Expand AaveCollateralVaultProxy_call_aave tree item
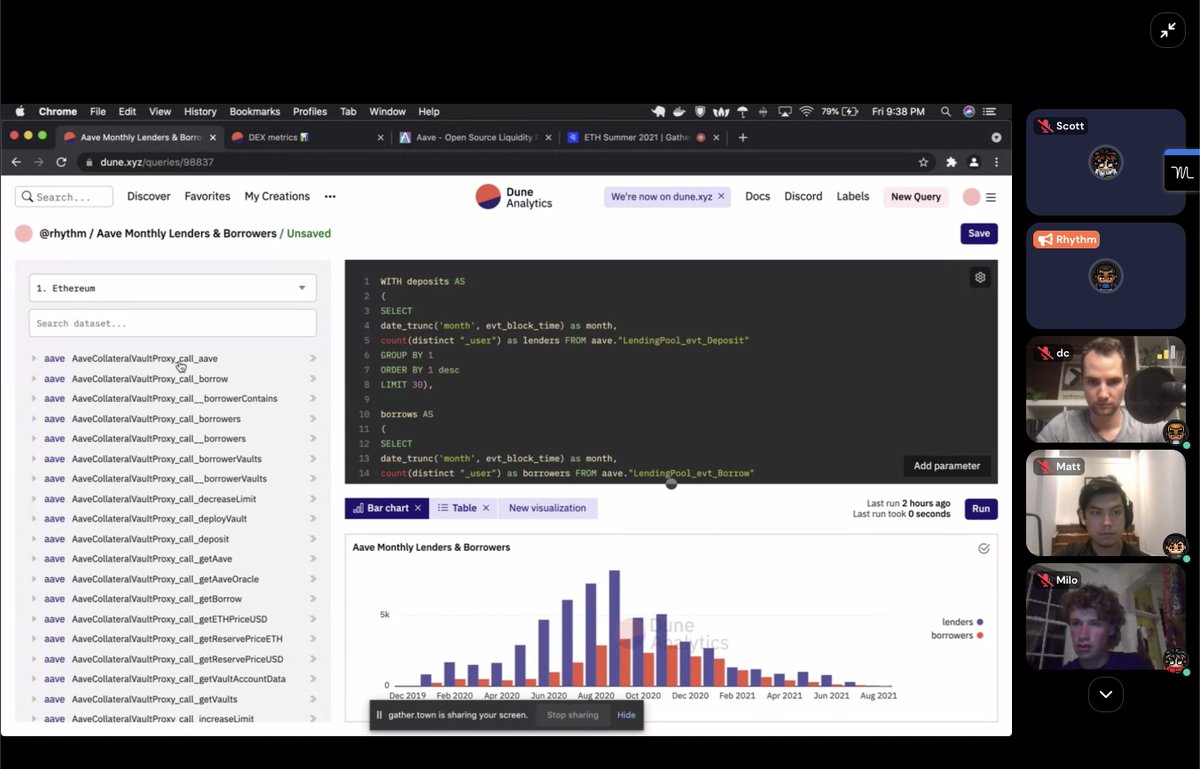 (x=34, y=358)
